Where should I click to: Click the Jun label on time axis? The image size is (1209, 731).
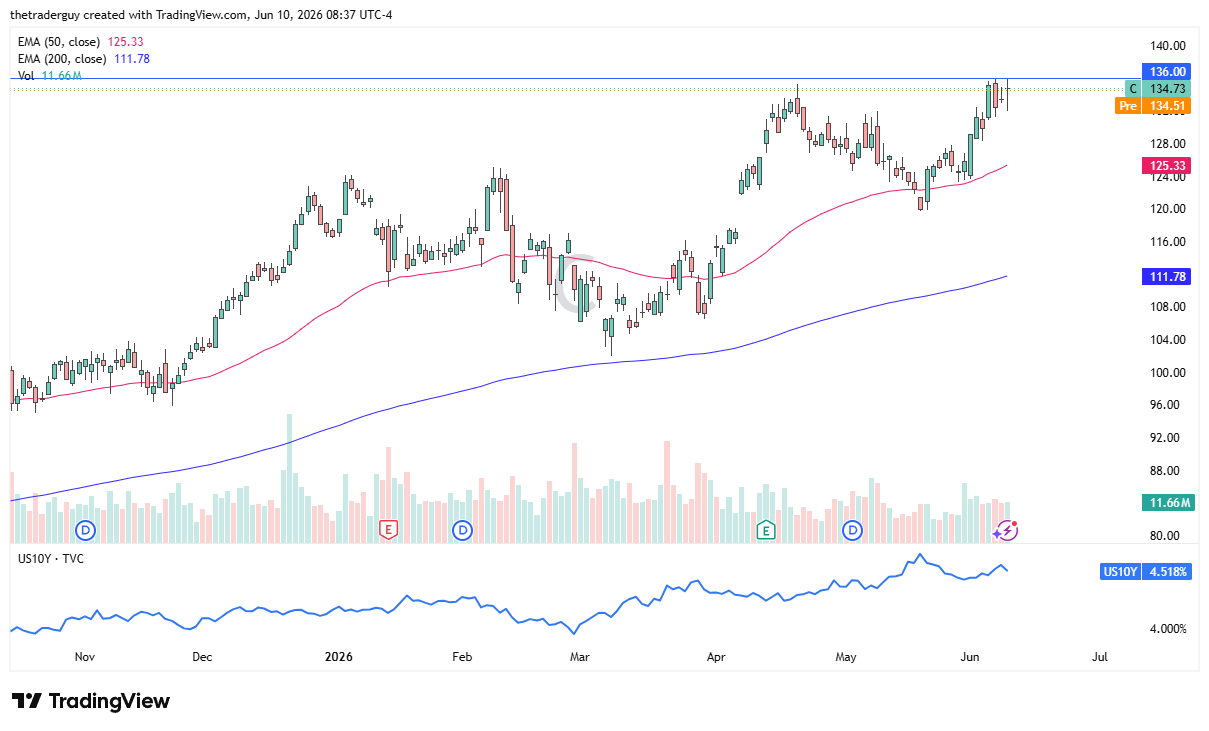(968, 657)
